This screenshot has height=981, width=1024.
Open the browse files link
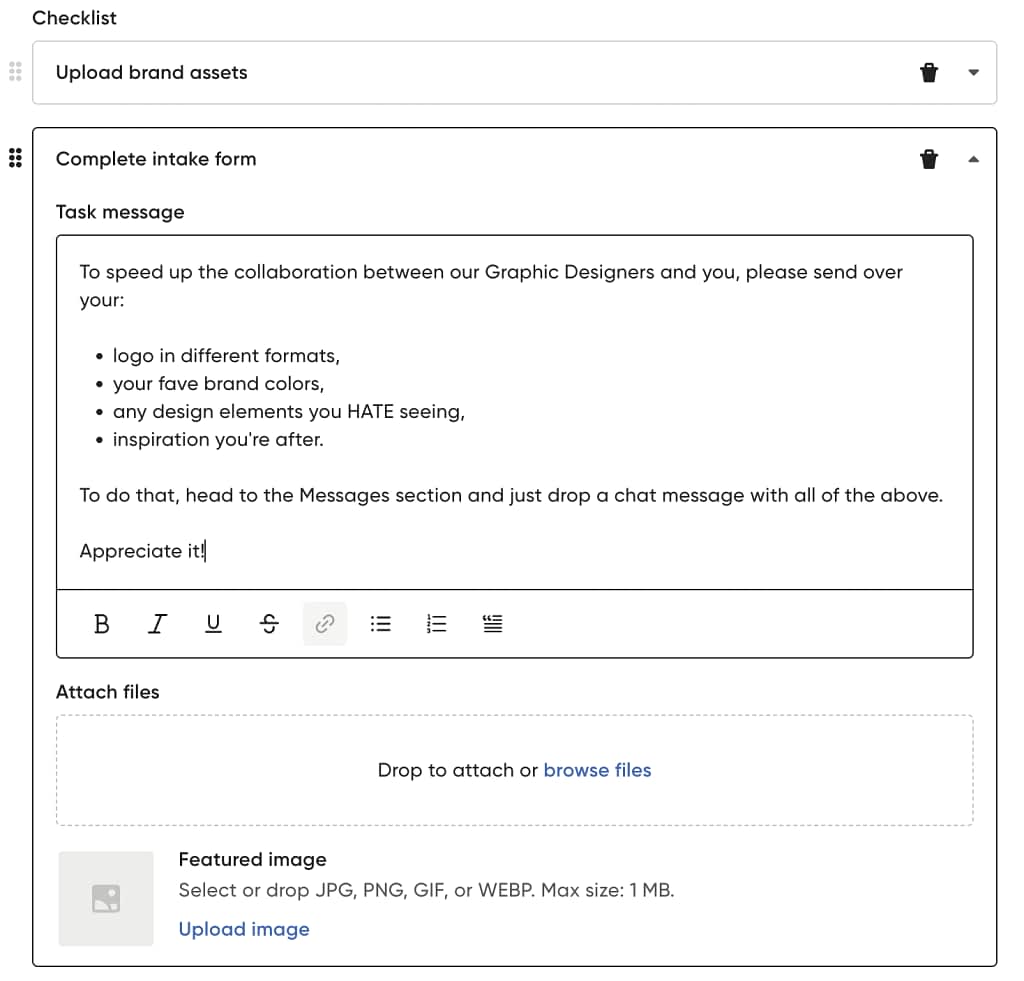[x=597, y=770]
